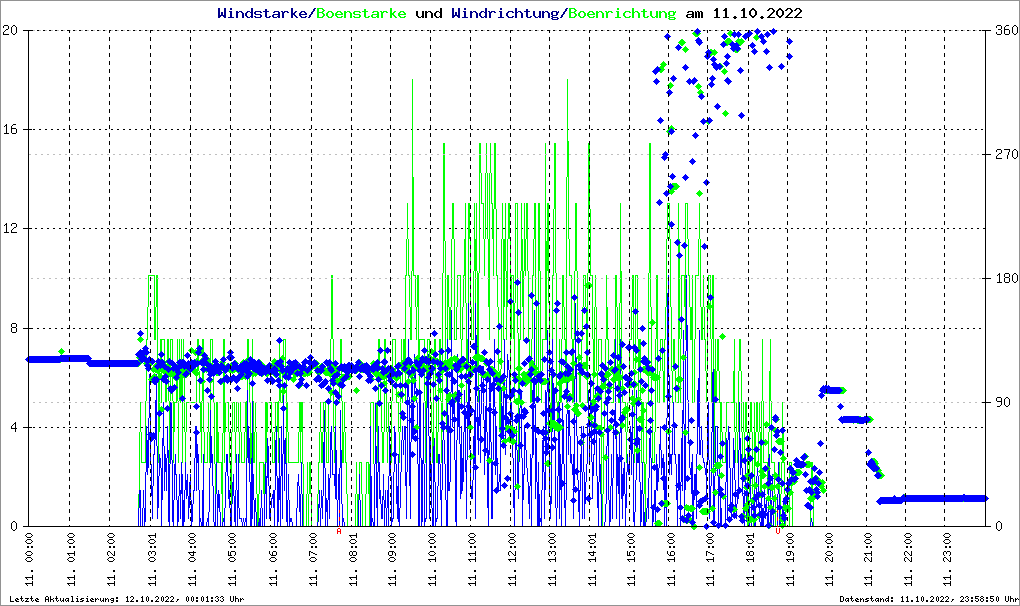Click time label '11. 16:00' on x-axis
Image resolution: width=1020 pixels, height=606 pixels.
(x=669, y=560)
